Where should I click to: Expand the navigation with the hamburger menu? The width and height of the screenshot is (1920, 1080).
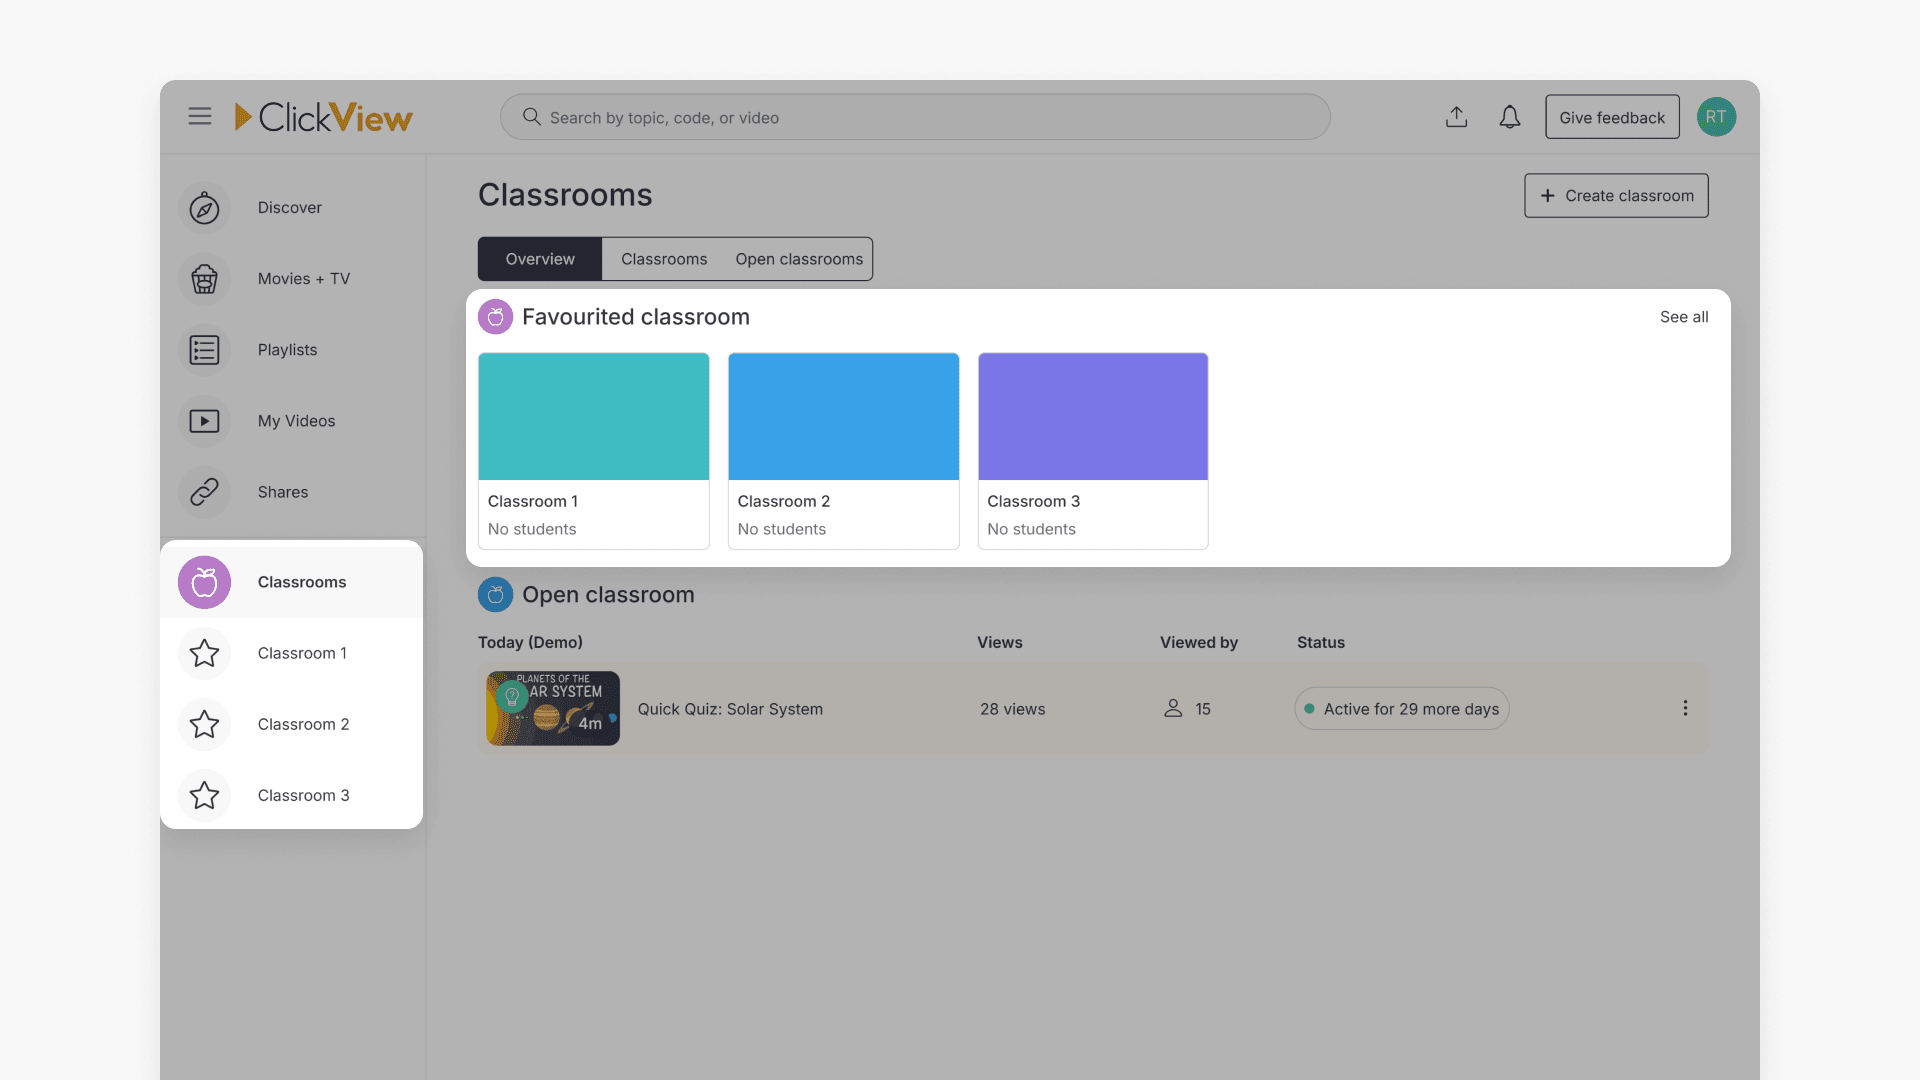200,116
